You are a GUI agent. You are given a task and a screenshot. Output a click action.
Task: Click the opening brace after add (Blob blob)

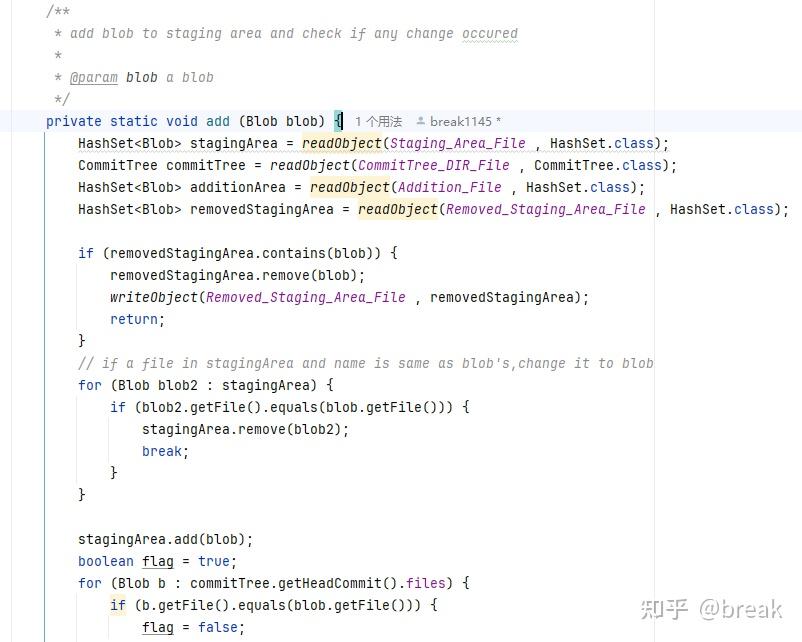338,121
